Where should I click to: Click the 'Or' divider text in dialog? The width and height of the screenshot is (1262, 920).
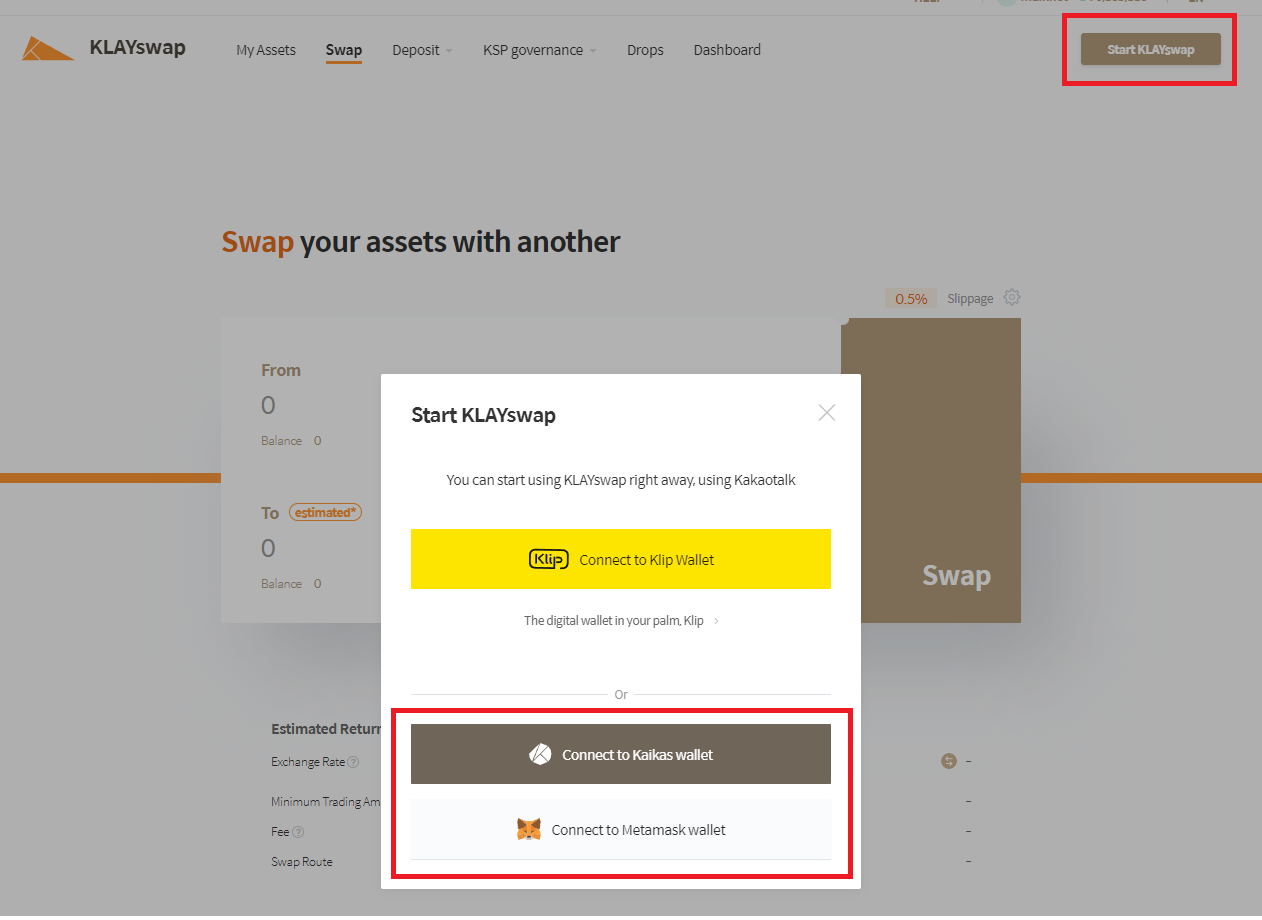click(621, 694)
